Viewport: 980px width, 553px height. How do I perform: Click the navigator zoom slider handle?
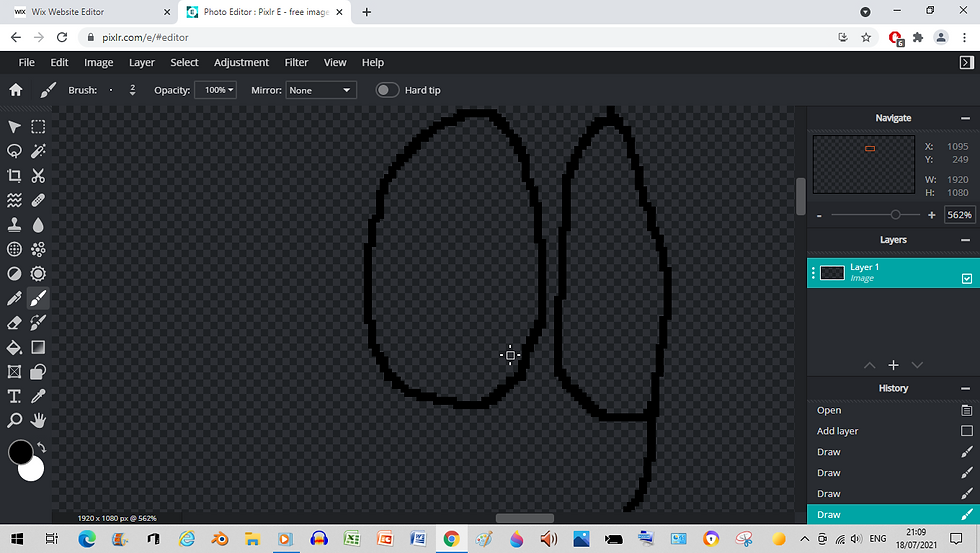coord(896,215)
